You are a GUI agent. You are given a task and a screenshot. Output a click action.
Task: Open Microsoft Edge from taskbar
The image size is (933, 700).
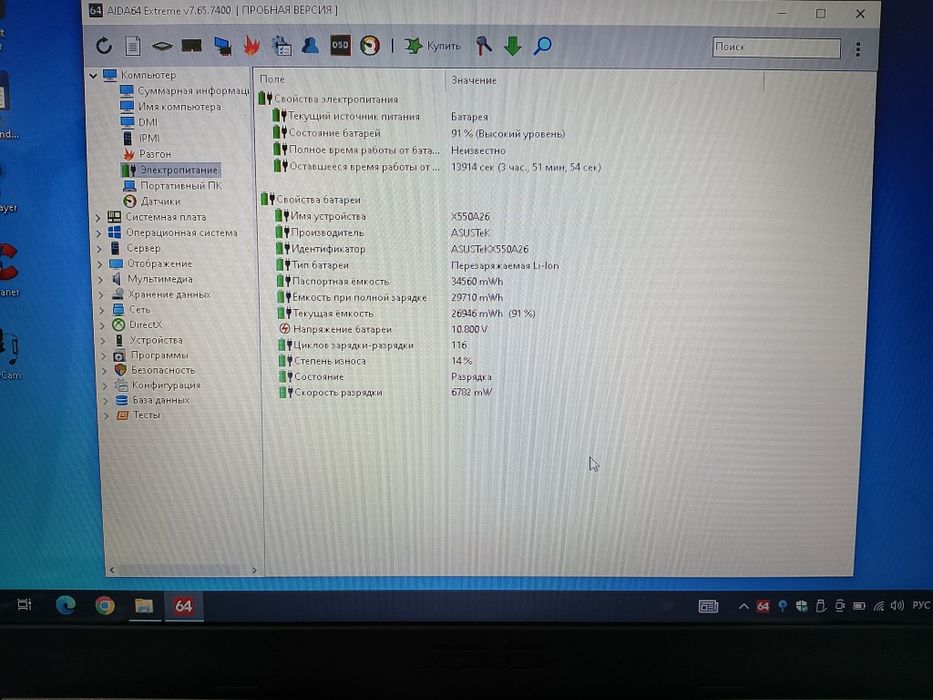coord(65,605)
